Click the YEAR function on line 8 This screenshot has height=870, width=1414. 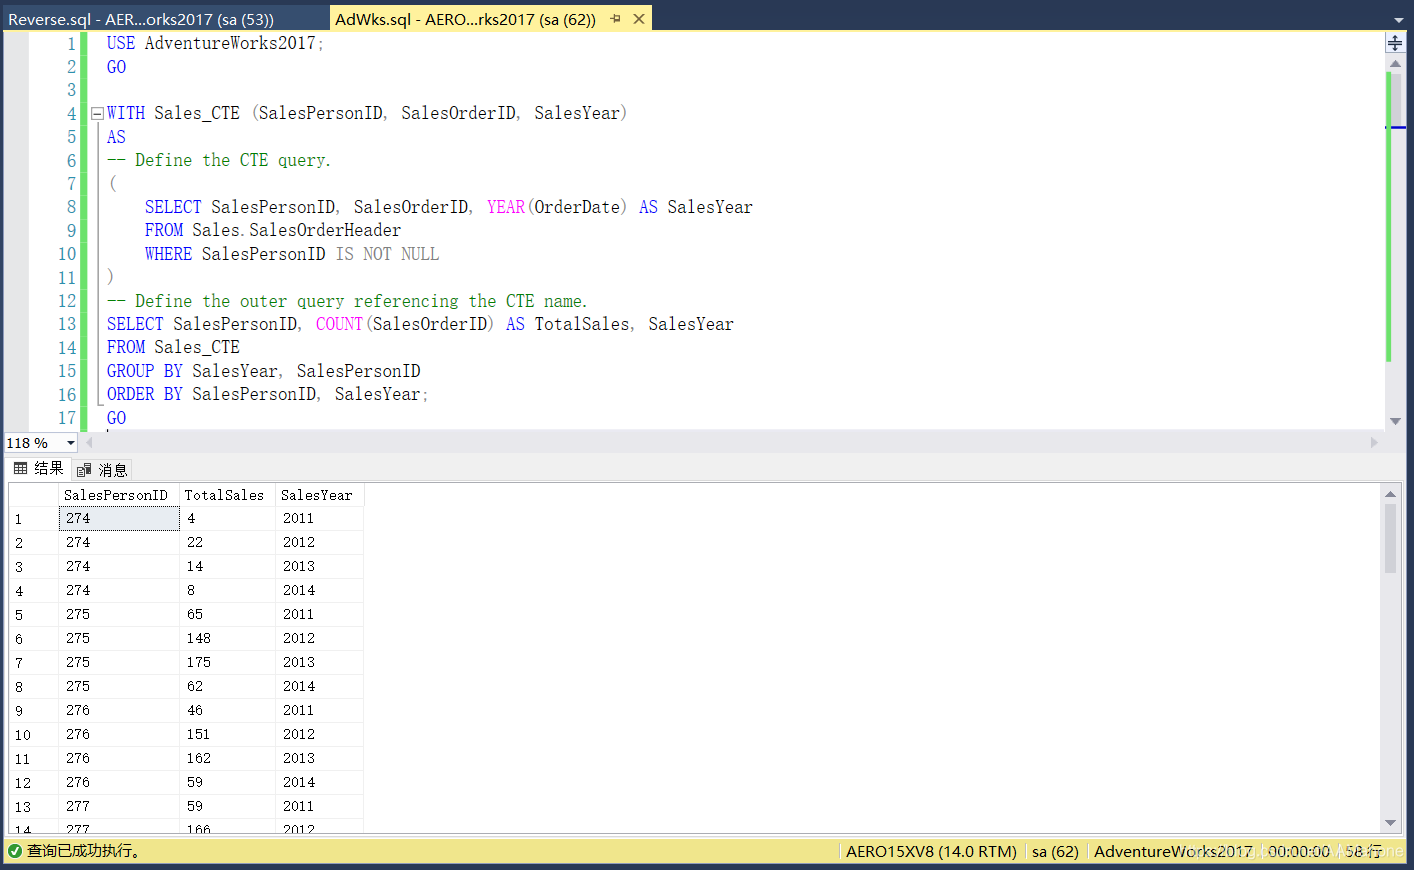(x=506, y=207)
